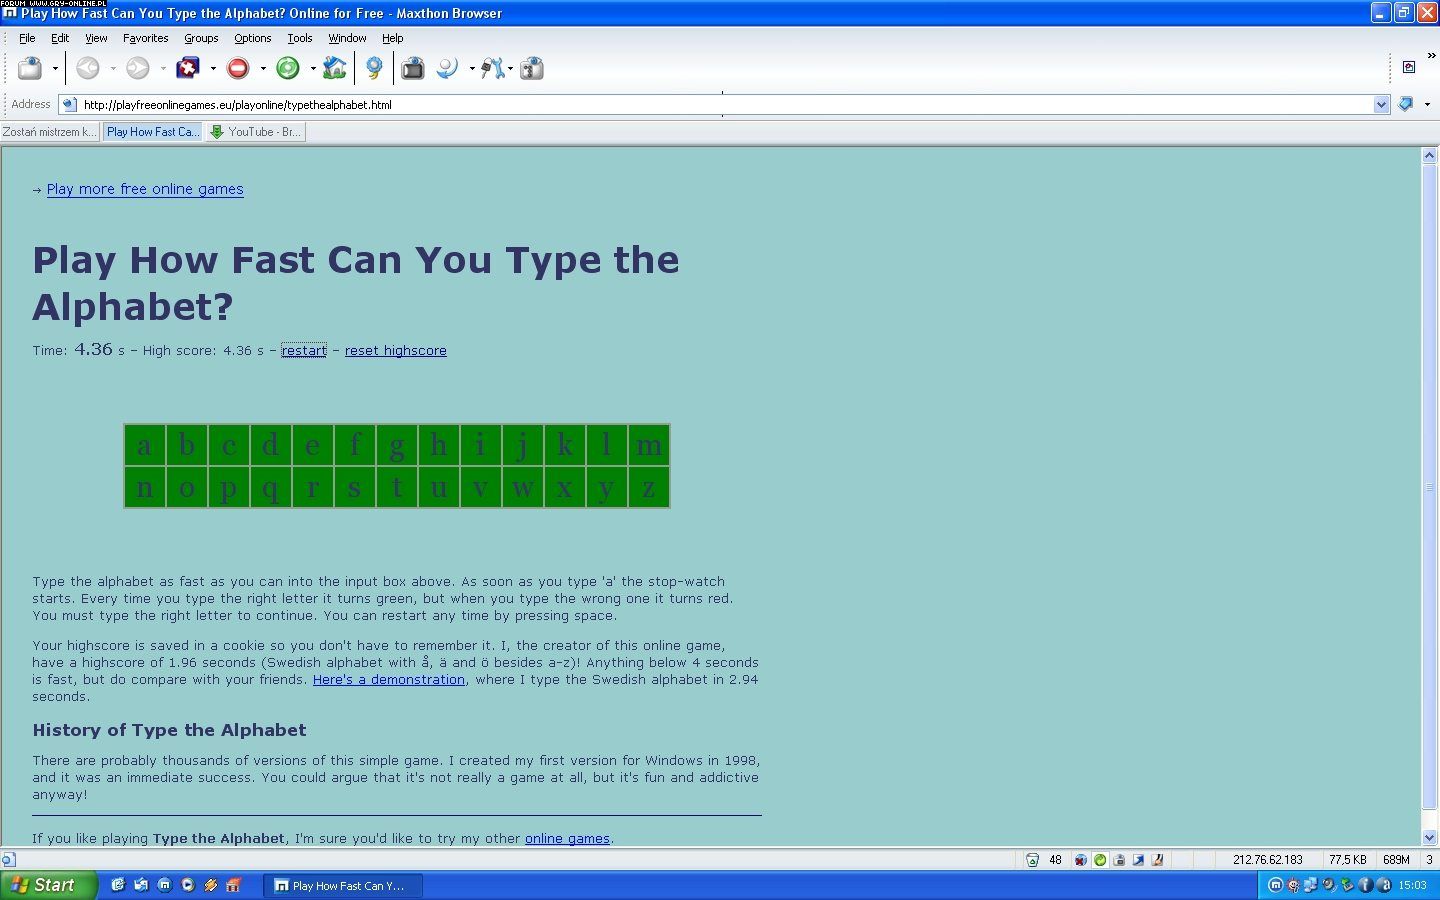
Task: Click the close-tab icon with the red X
Action: coord(188,68)
